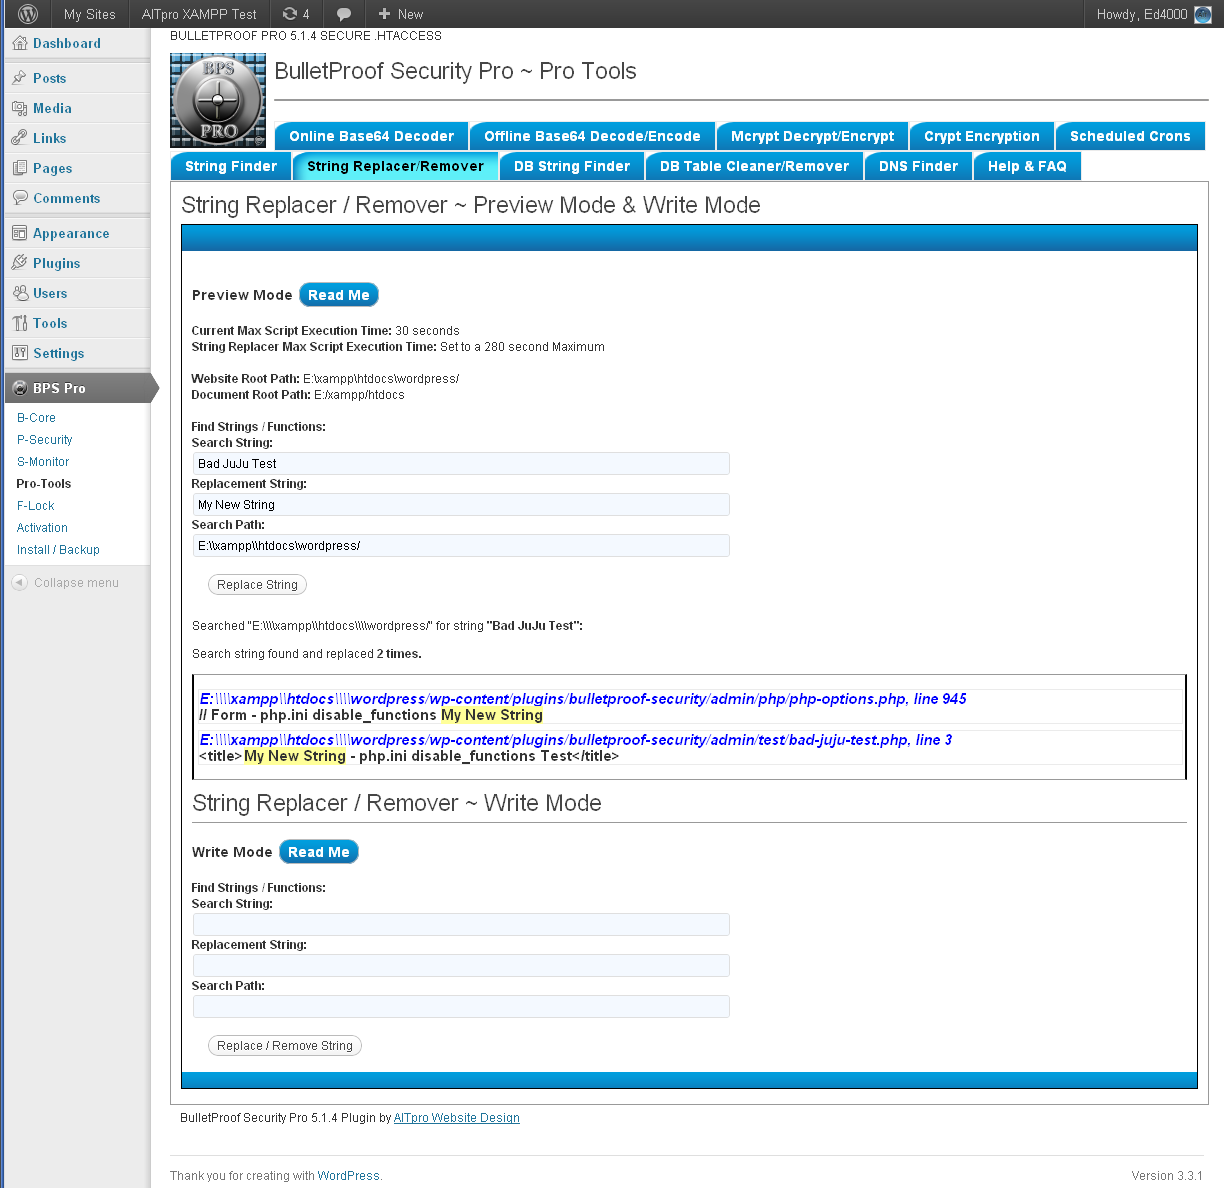Click the WordPress logo in admin bar
Screen dimensions: 1224x1188
[28, 14]
